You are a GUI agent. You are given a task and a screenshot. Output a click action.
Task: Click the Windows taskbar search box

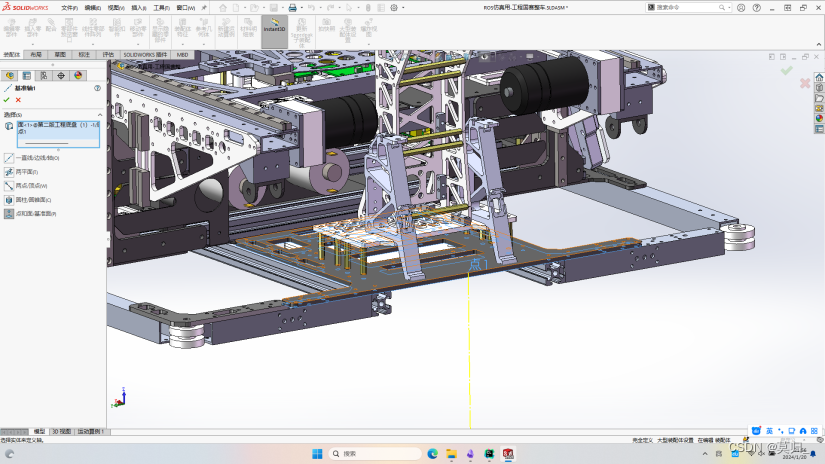click(x=375, y=453)
